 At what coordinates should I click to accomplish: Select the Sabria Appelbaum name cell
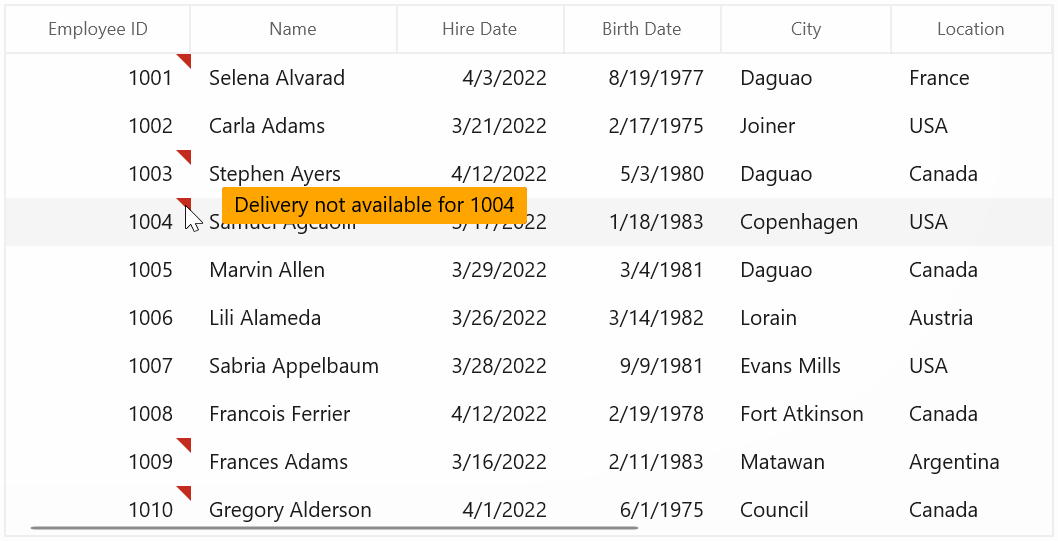coord(293,366)
